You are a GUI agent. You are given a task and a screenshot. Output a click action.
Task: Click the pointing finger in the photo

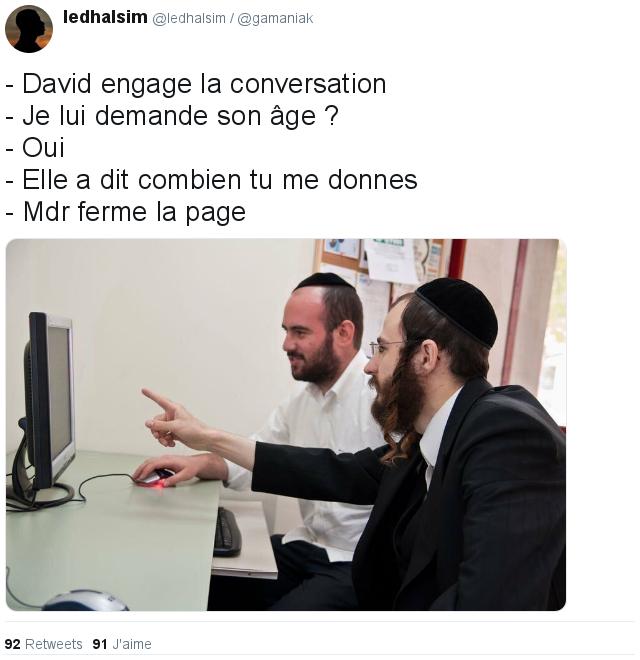tap(158, 399)
